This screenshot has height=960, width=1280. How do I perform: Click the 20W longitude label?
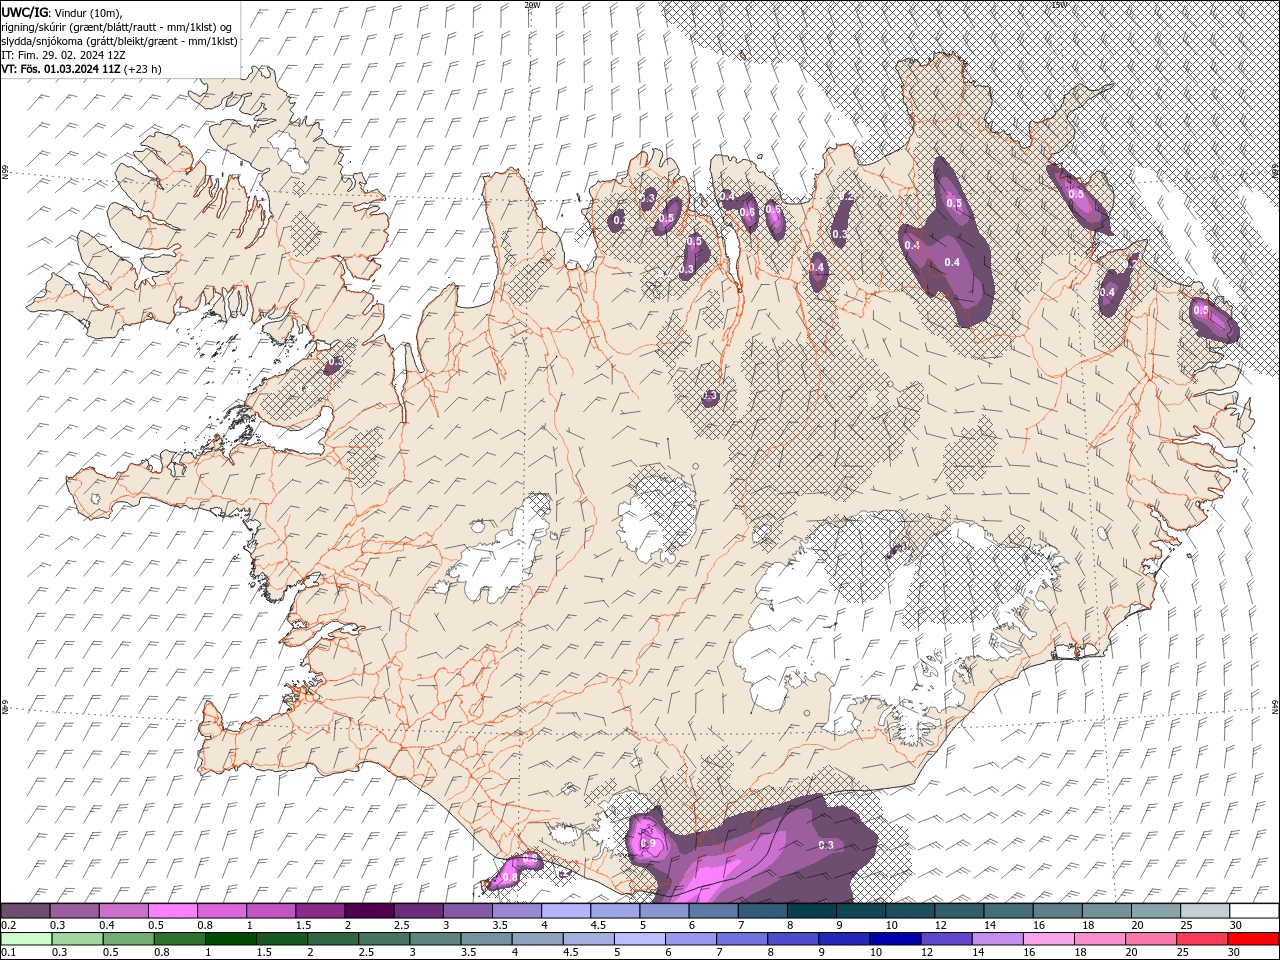click(x=532, y=5)
